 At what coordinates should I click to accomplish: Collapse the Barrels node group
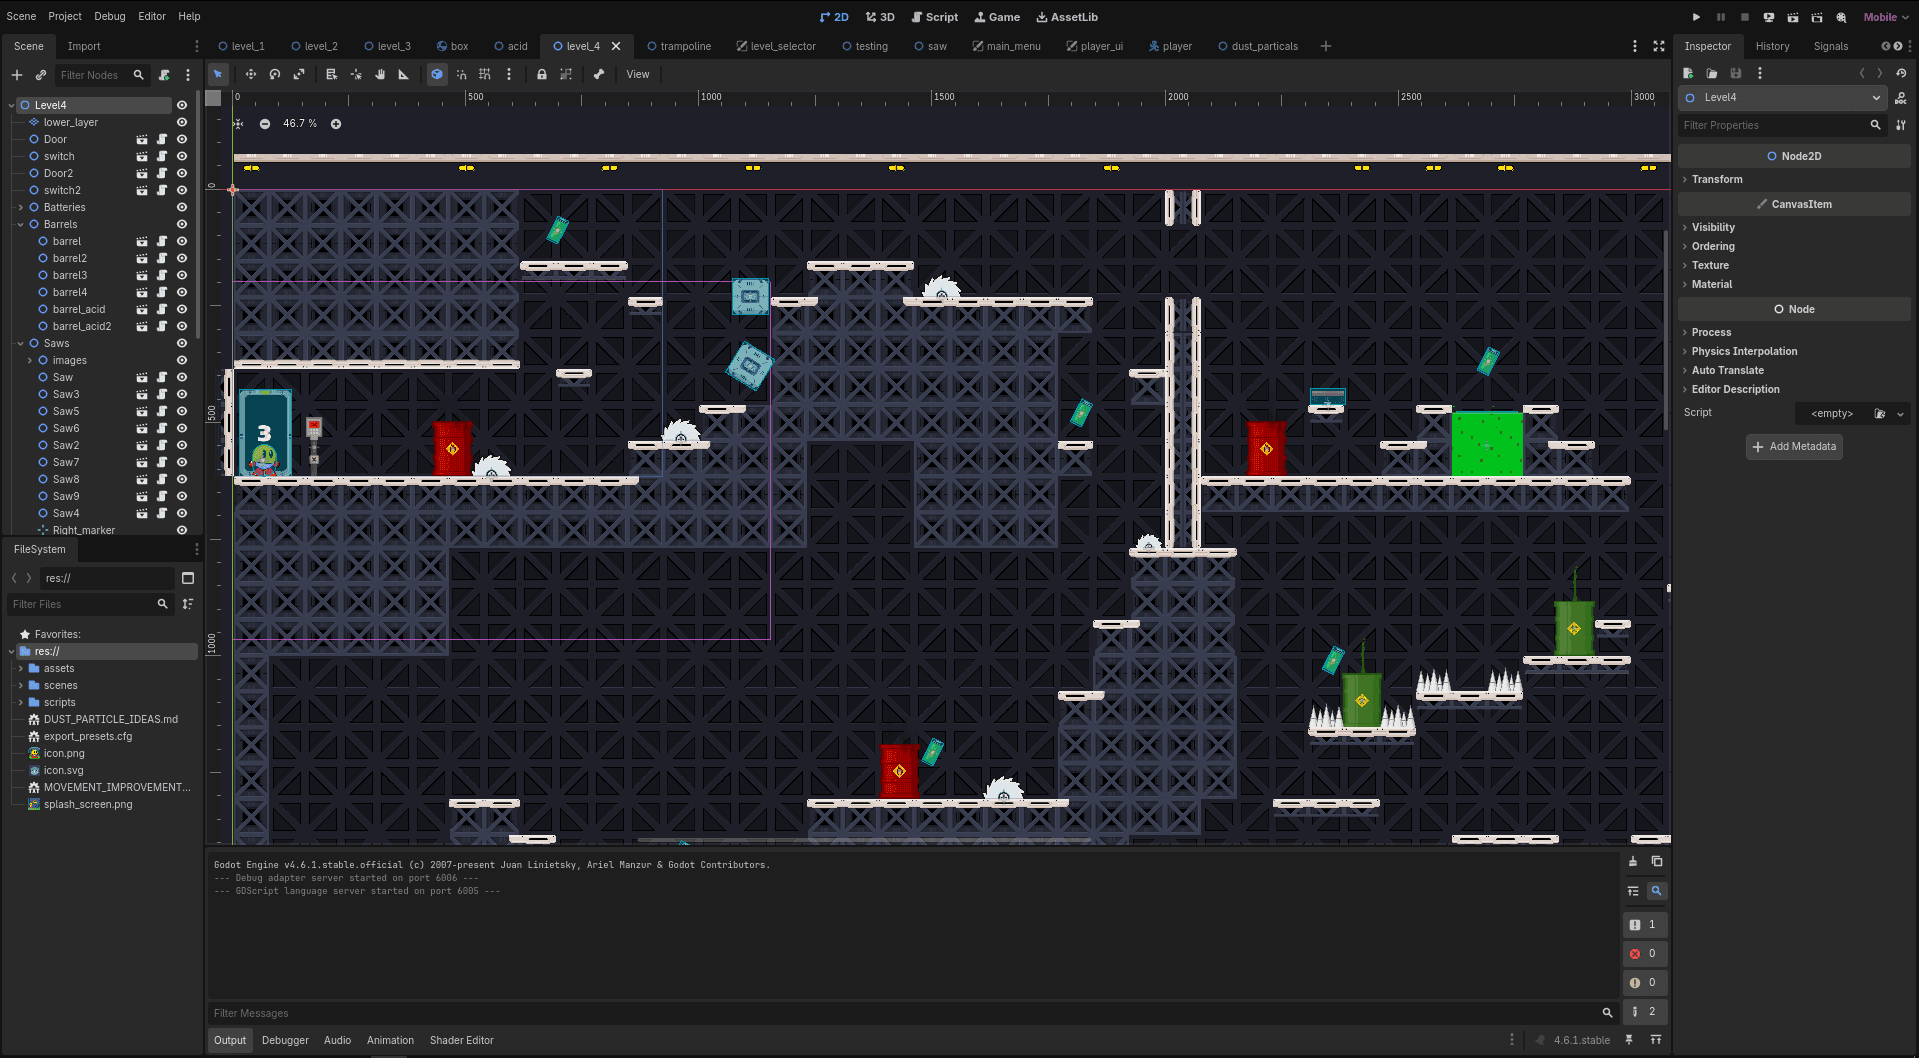(21, 224)
